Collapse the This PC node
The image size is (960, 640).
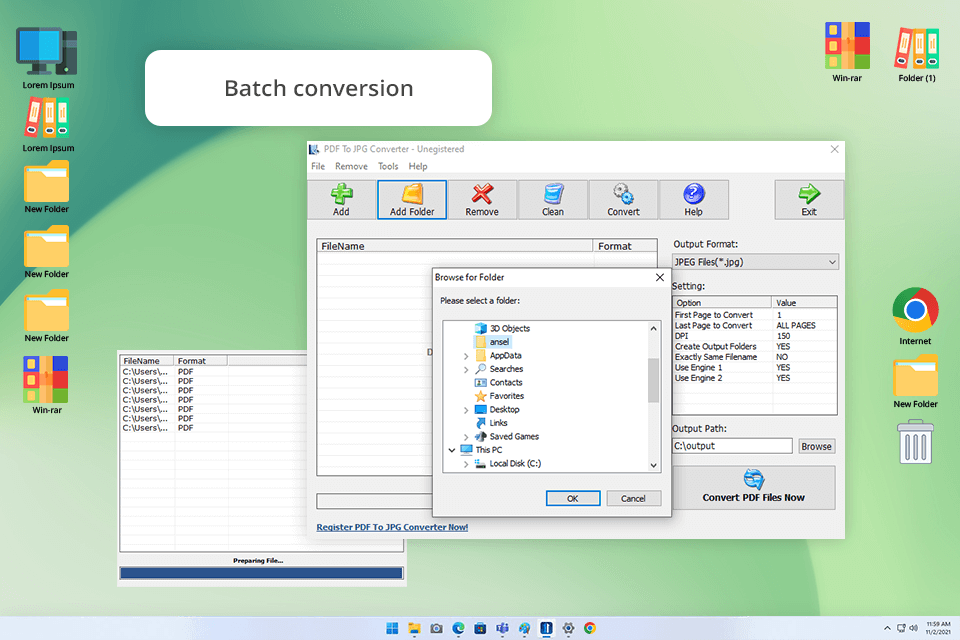pos(452,450)
